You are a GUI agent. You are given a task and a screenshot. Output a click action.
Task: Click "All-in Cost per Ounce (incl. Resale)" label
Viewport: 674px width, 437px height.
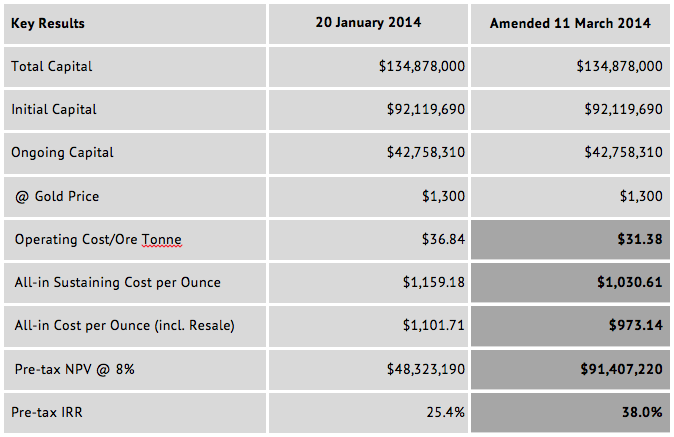(x=127, y=325)
